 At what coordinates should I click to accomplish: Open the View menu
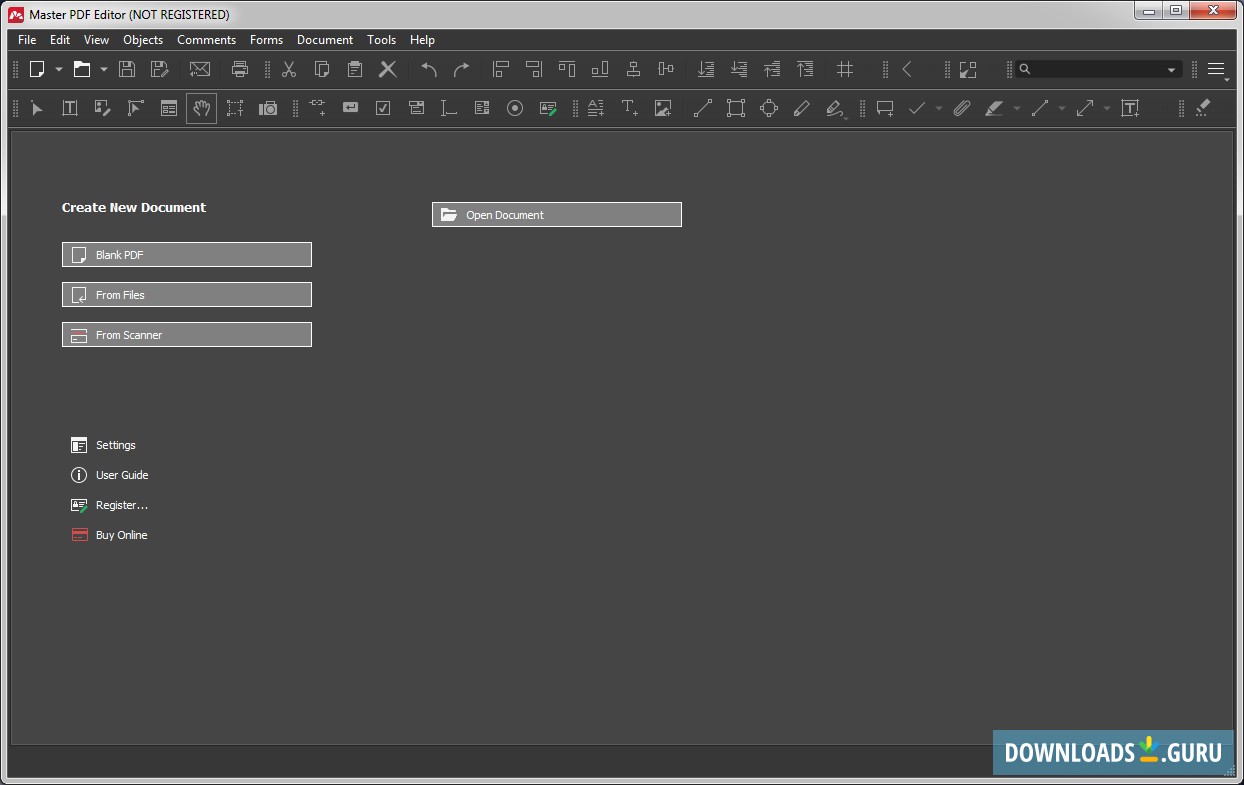tap(96, 40)
